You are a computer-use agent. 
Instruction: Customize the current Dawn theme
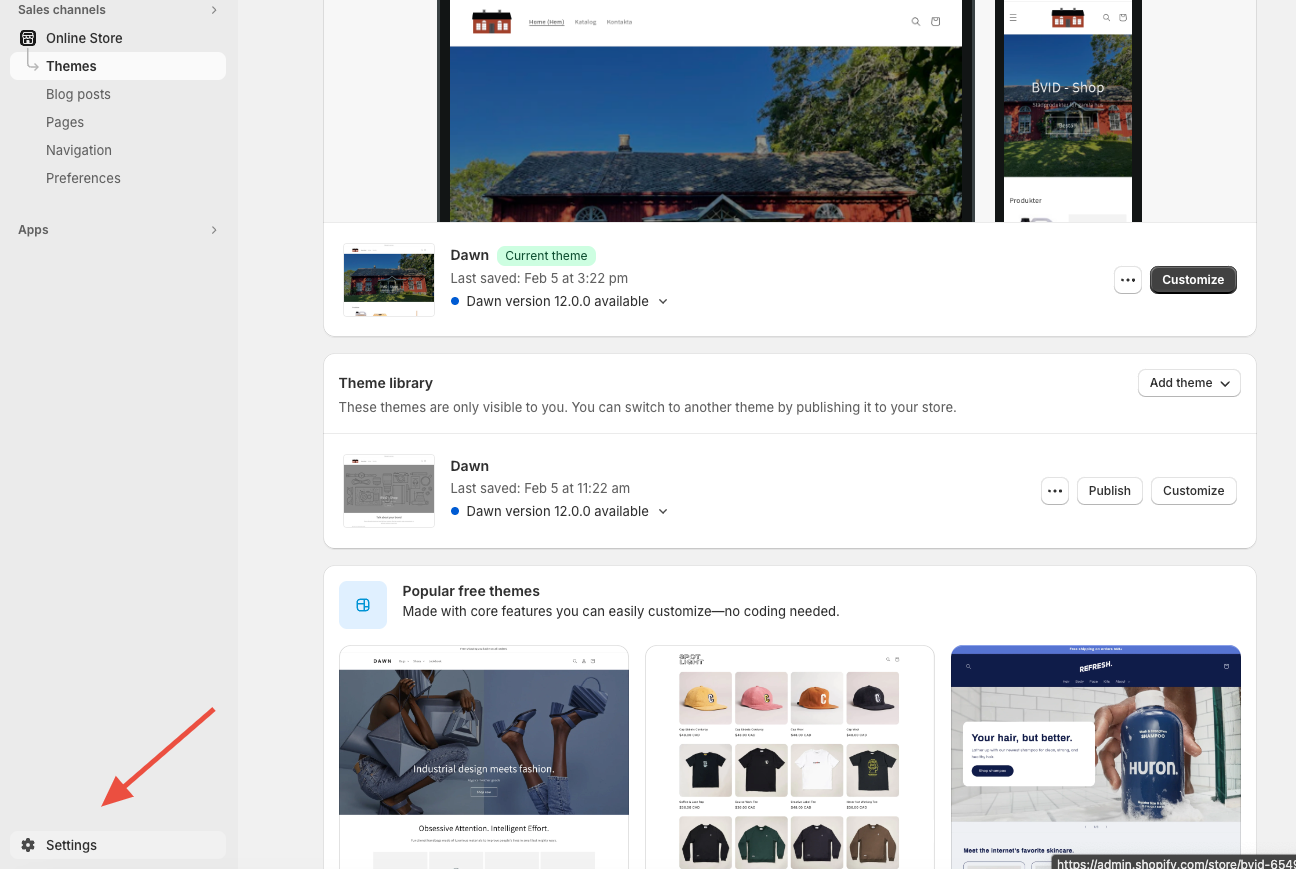tap(1192, 280)
